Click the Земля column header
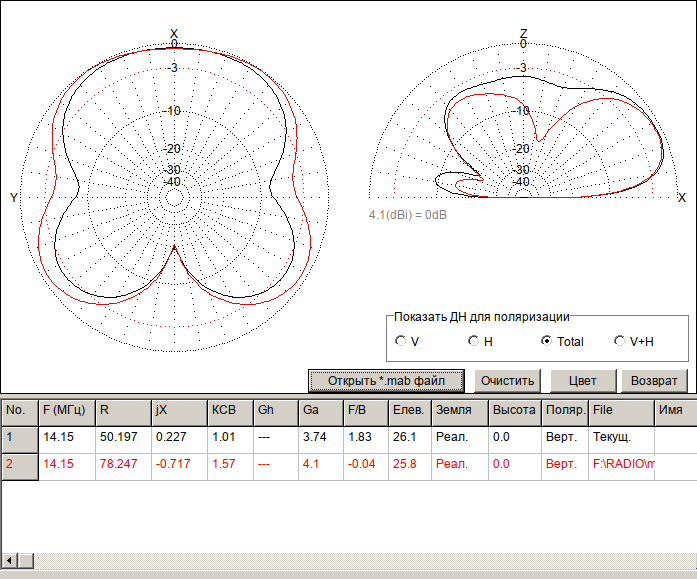This screenshot has width=697, height=579. (458, 410)
